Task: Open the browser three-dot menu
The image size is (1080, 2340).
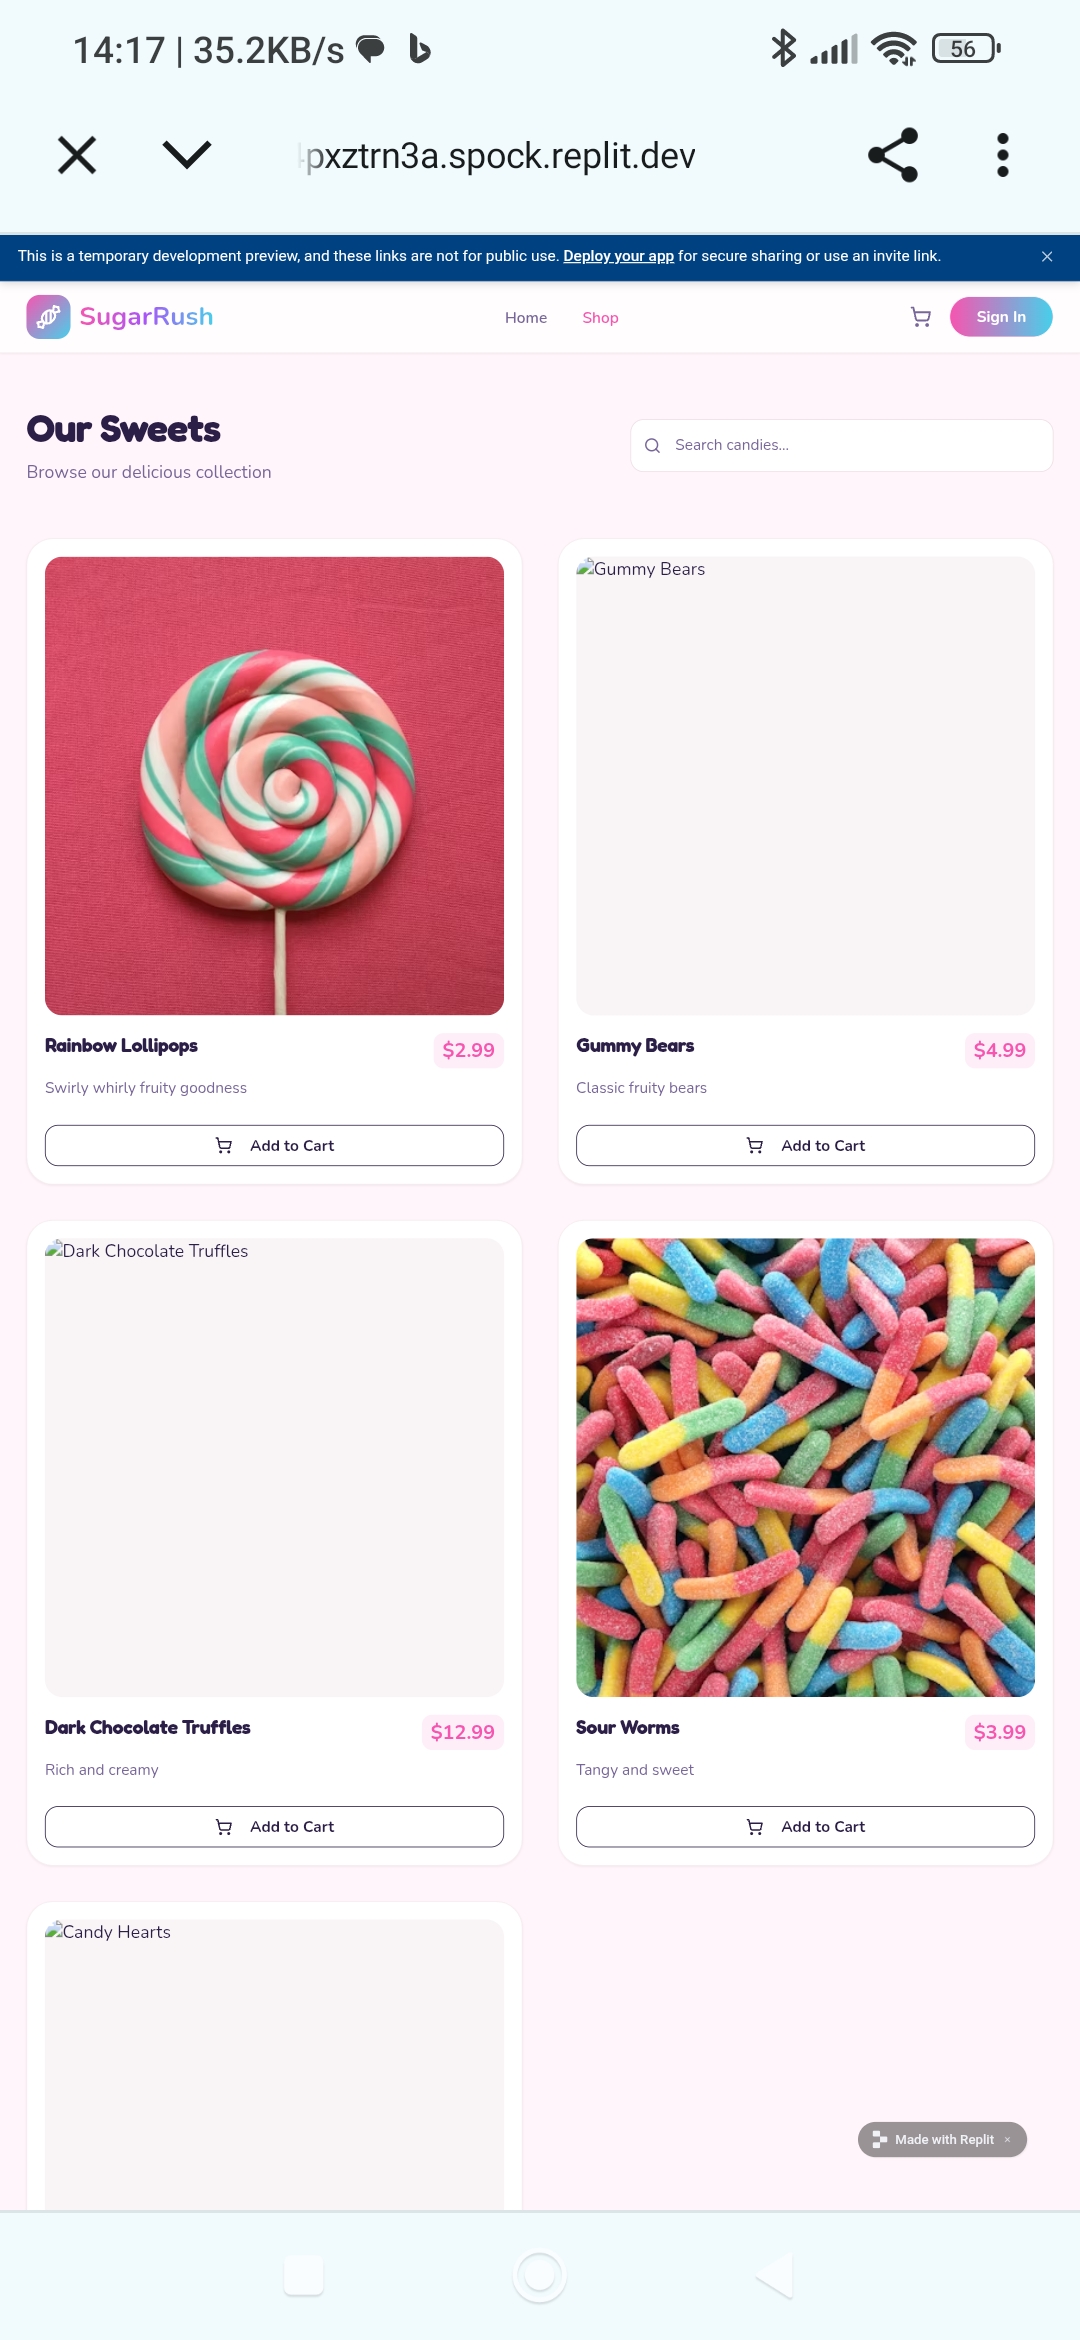Action: point(1003,155)
